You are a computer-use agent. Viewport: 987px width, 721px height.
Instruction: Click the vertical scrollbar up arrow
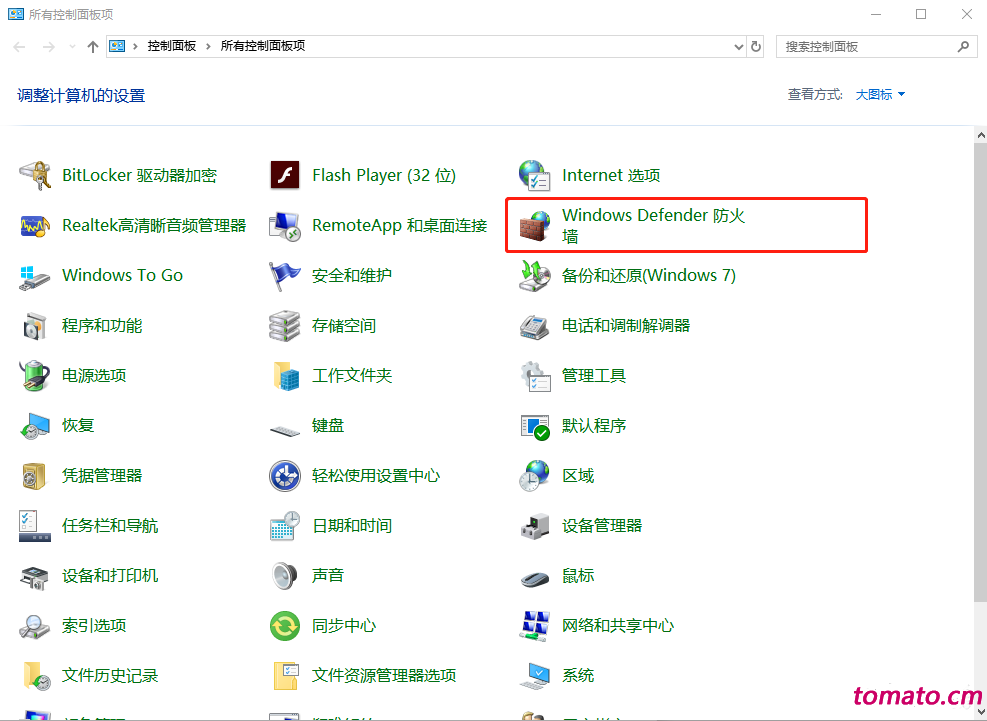point(980,134)
